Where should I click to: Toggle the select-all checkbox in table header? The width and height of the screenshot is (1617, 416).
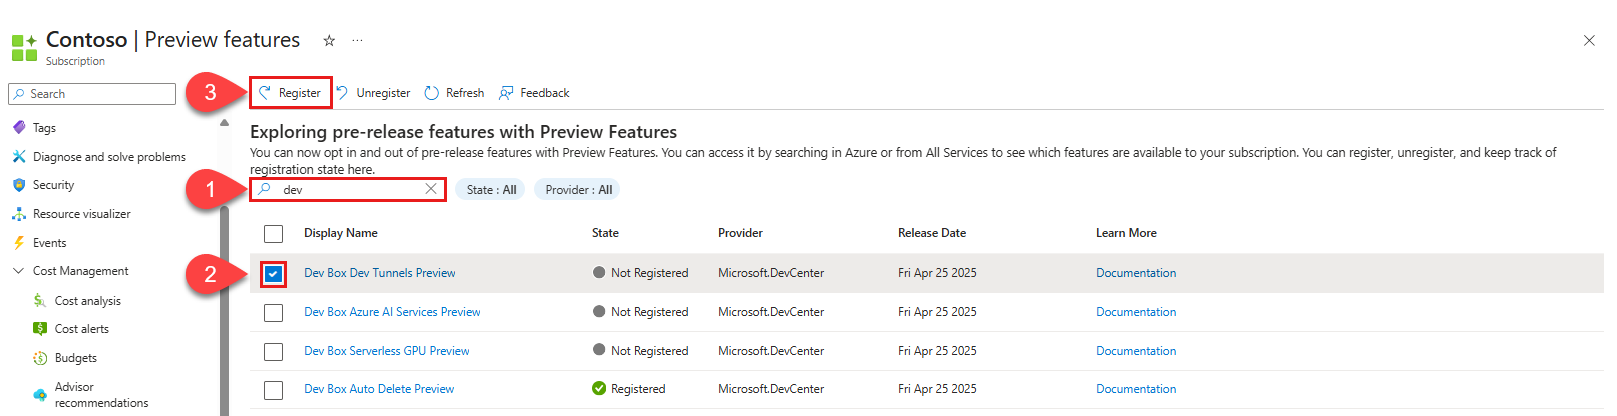click(273, 233)
